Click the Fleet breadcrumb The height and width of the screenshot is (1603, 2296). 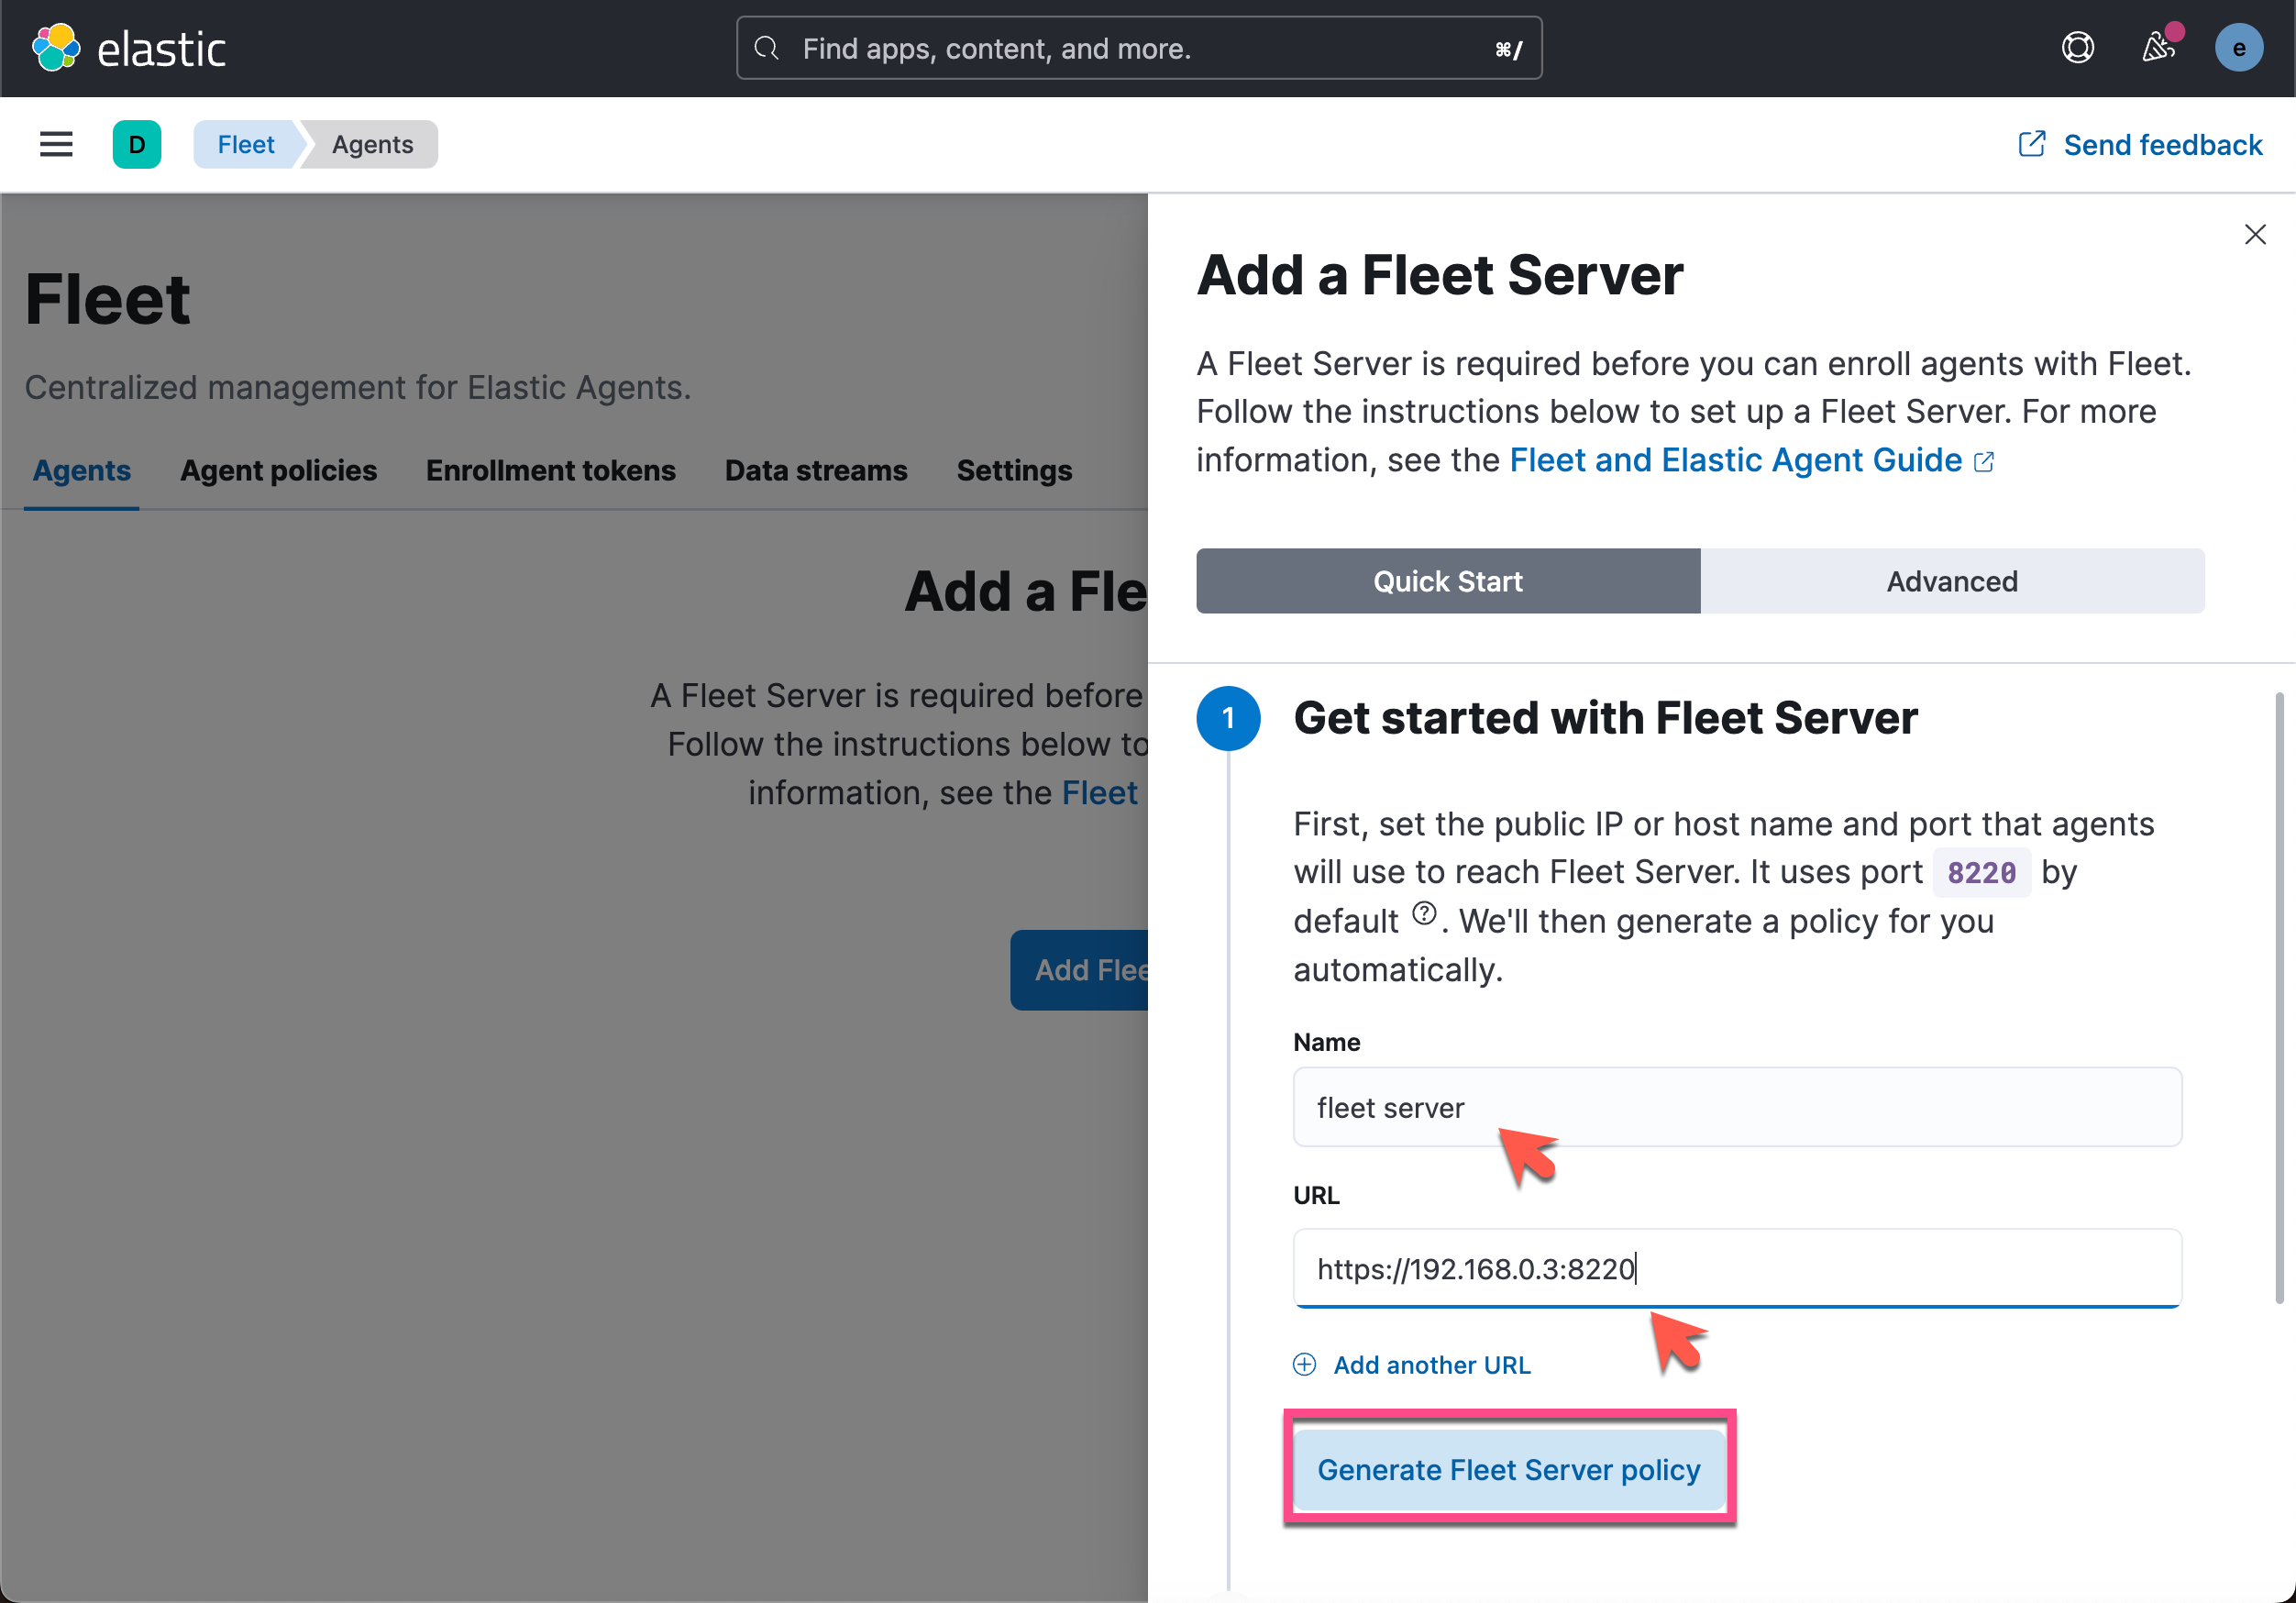click(246, 144)
